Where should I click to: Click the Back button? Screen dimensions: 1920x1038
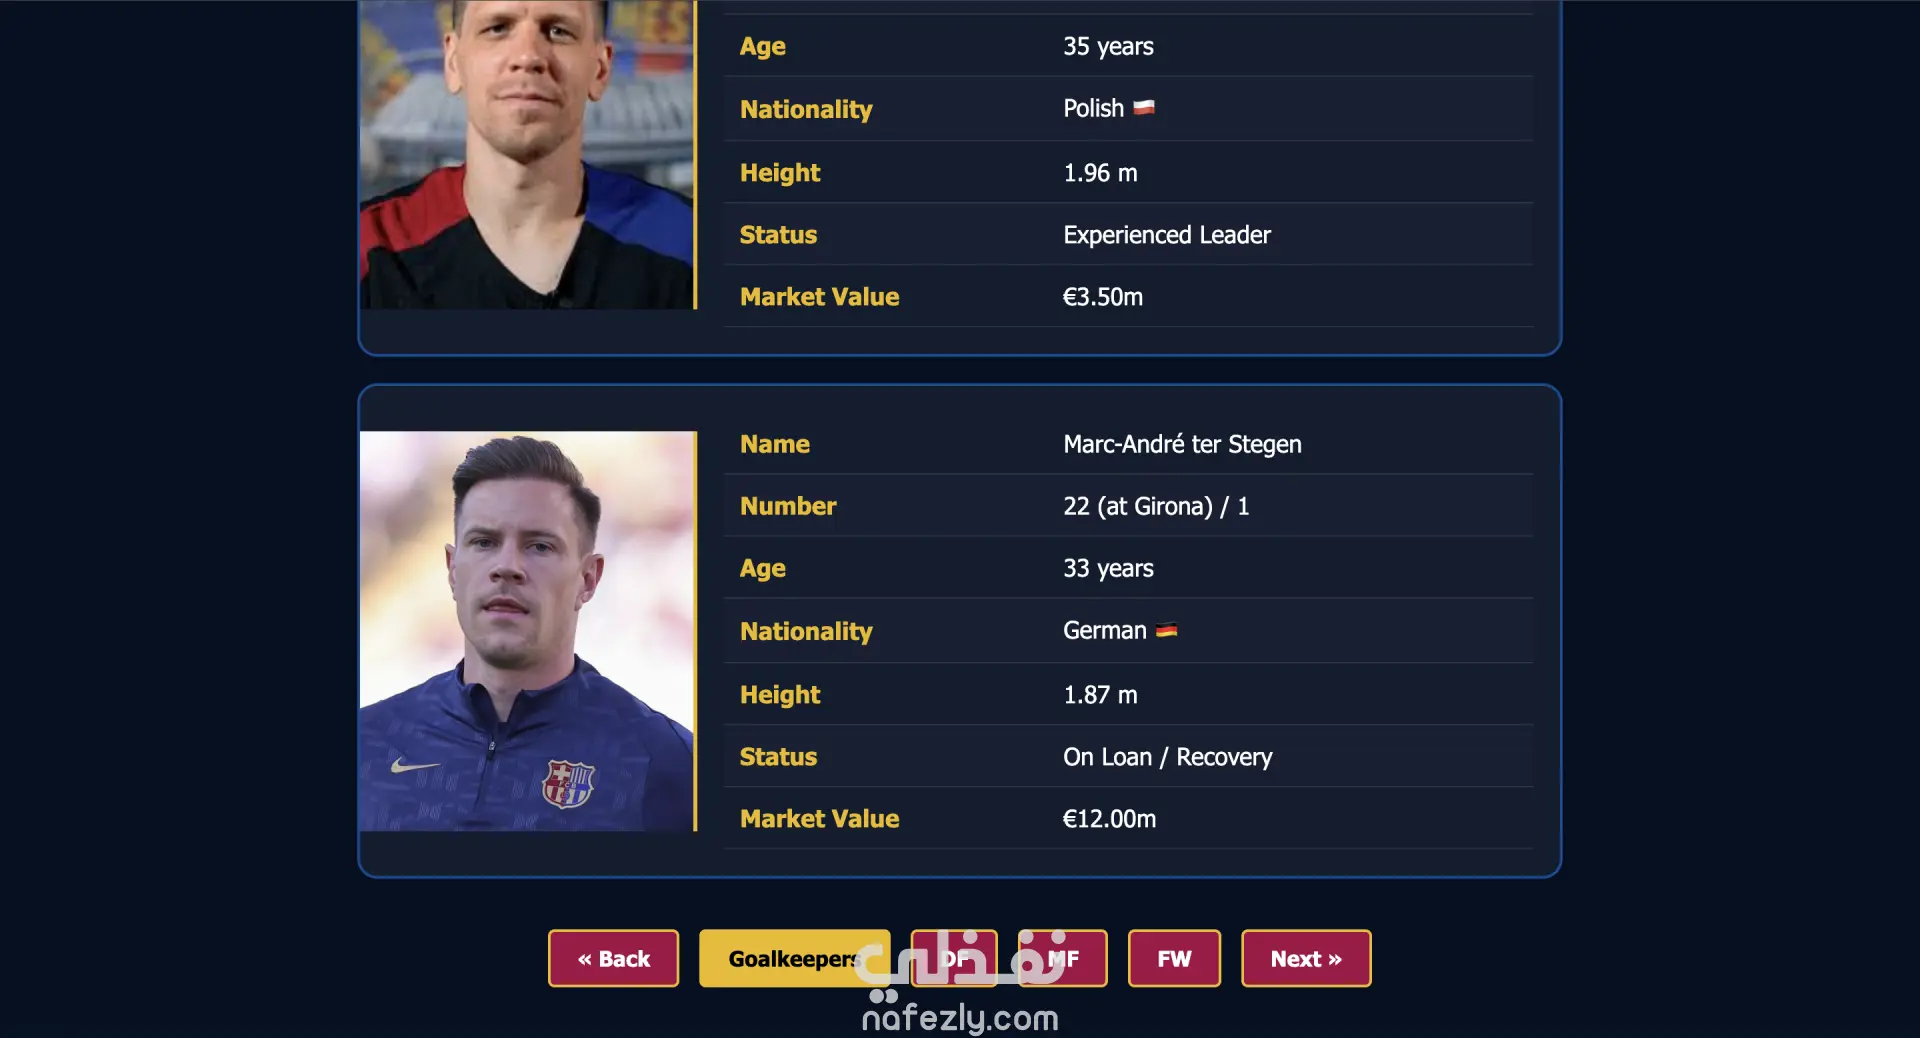tap(613, 958)
